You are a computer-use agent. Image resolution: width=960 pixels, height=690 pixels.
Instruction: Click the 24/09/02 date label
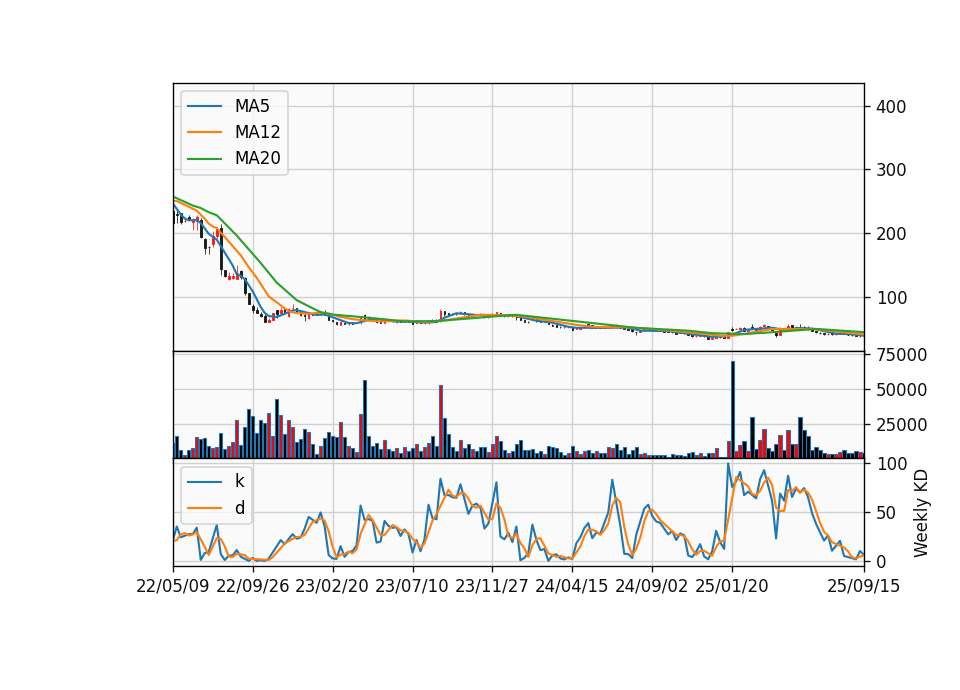(651, 586)
